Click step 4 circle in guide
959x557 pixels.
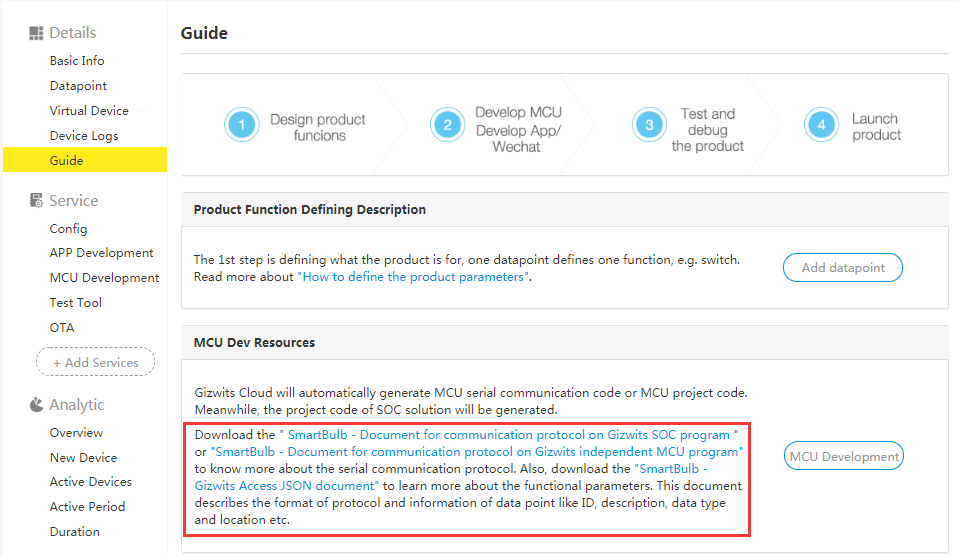821,125
